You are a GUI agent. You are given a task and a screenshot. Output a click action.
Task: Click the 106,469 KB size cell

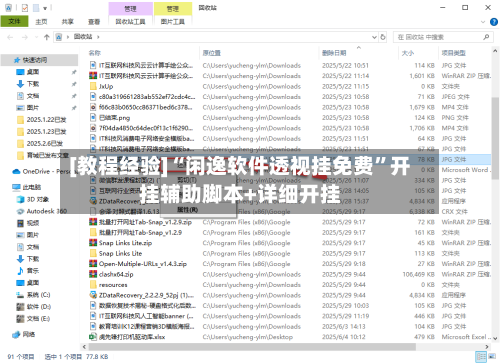[419, 275]
